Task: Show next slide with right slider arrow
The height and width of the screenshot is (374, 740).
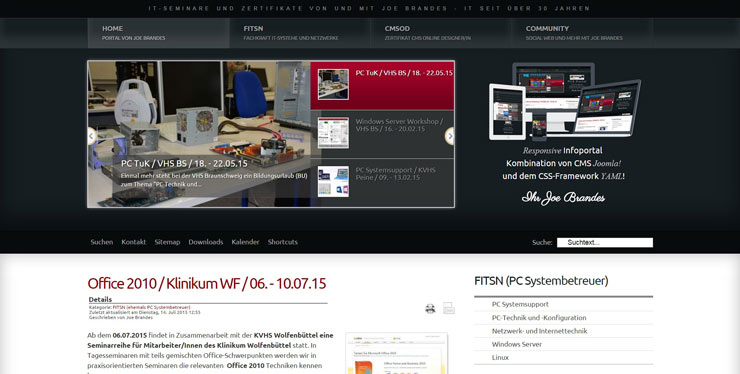Action: 450,136
